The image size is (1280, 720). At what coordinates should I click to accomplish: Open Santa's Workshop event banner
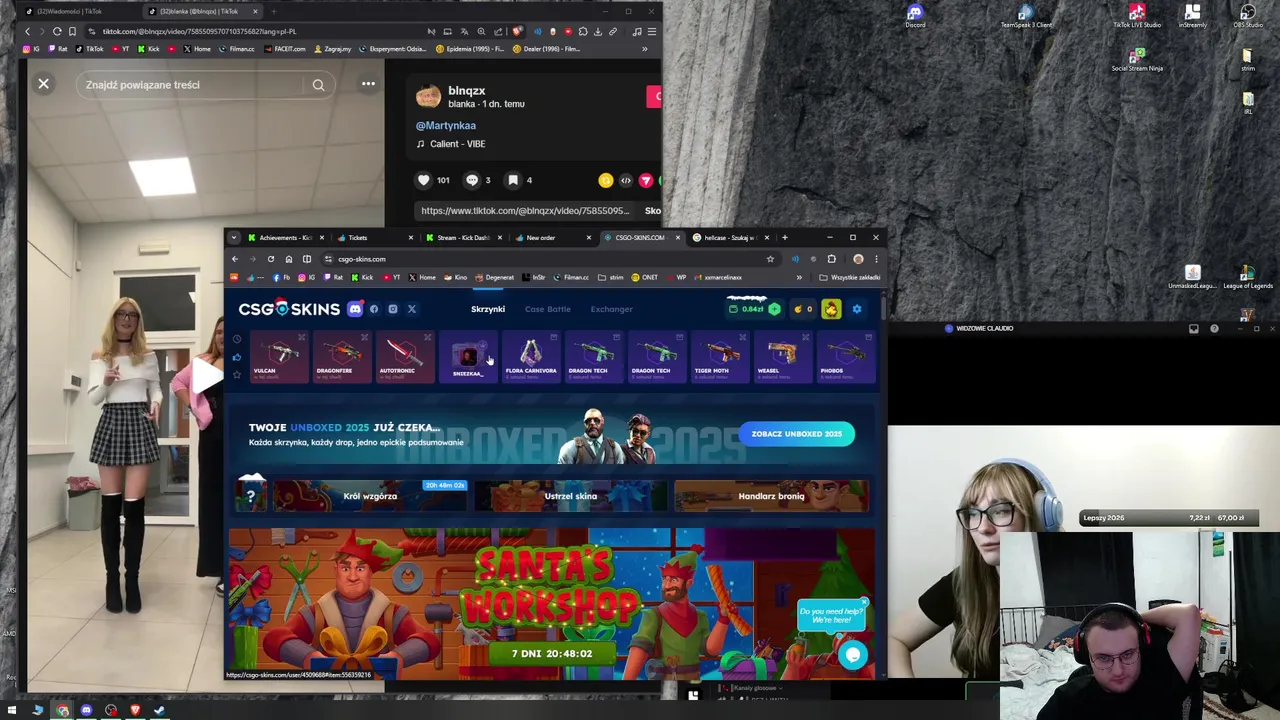point(552,603)
